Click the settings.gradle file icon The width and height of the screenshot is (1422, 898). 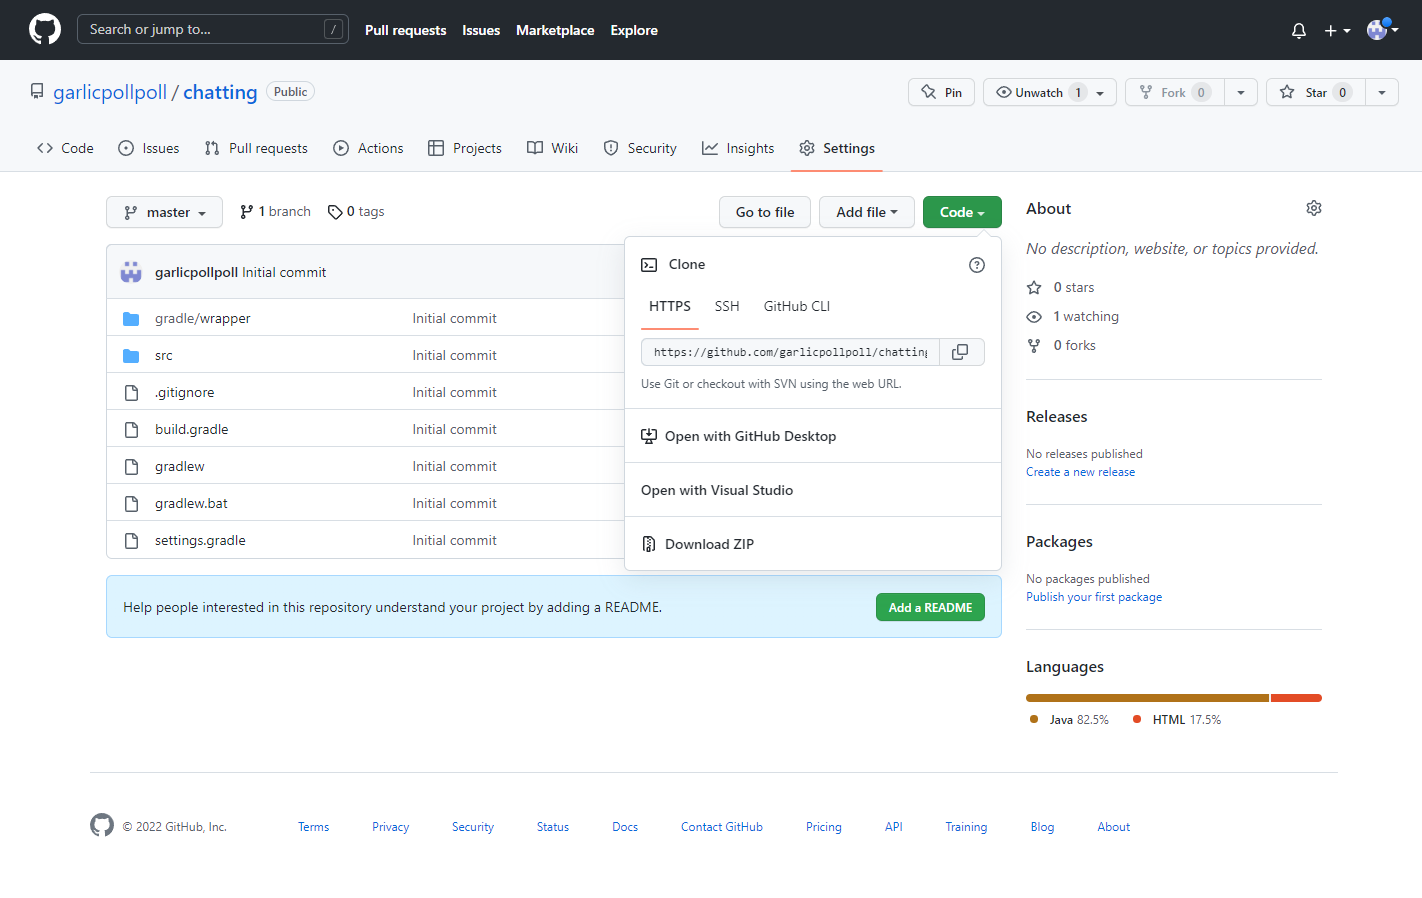(131, 541)
